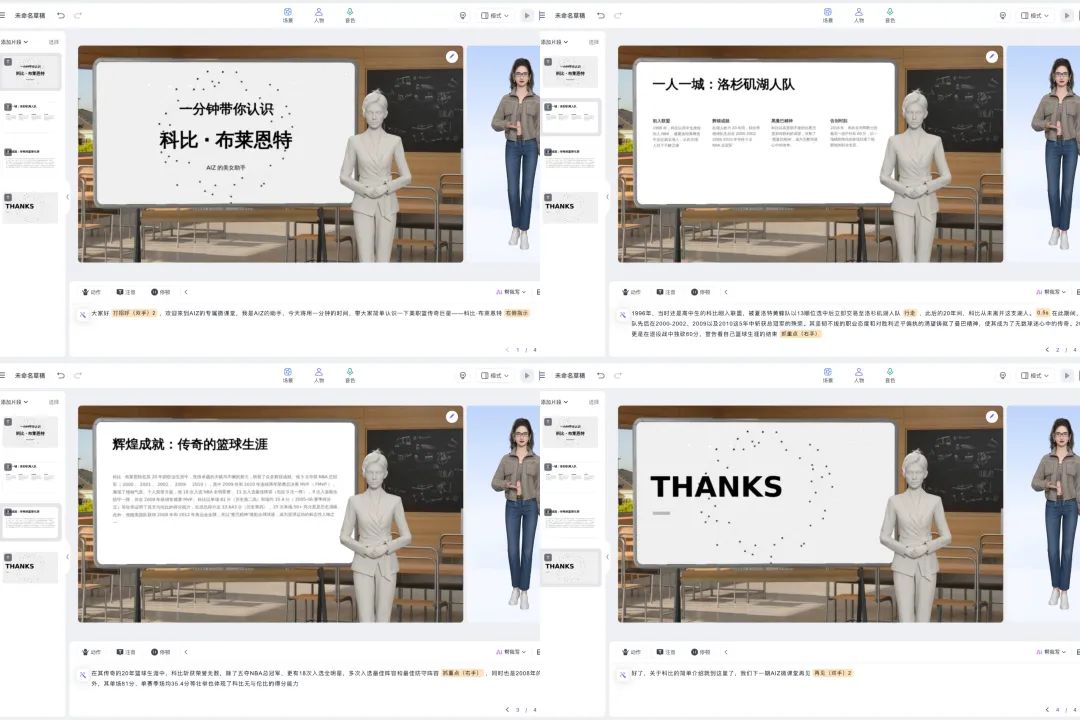The width and height of the screenshot is (1080, 720).
Task: Expand 横式 layout dropdown in page 1/4 window
Action: coord(495,15)
